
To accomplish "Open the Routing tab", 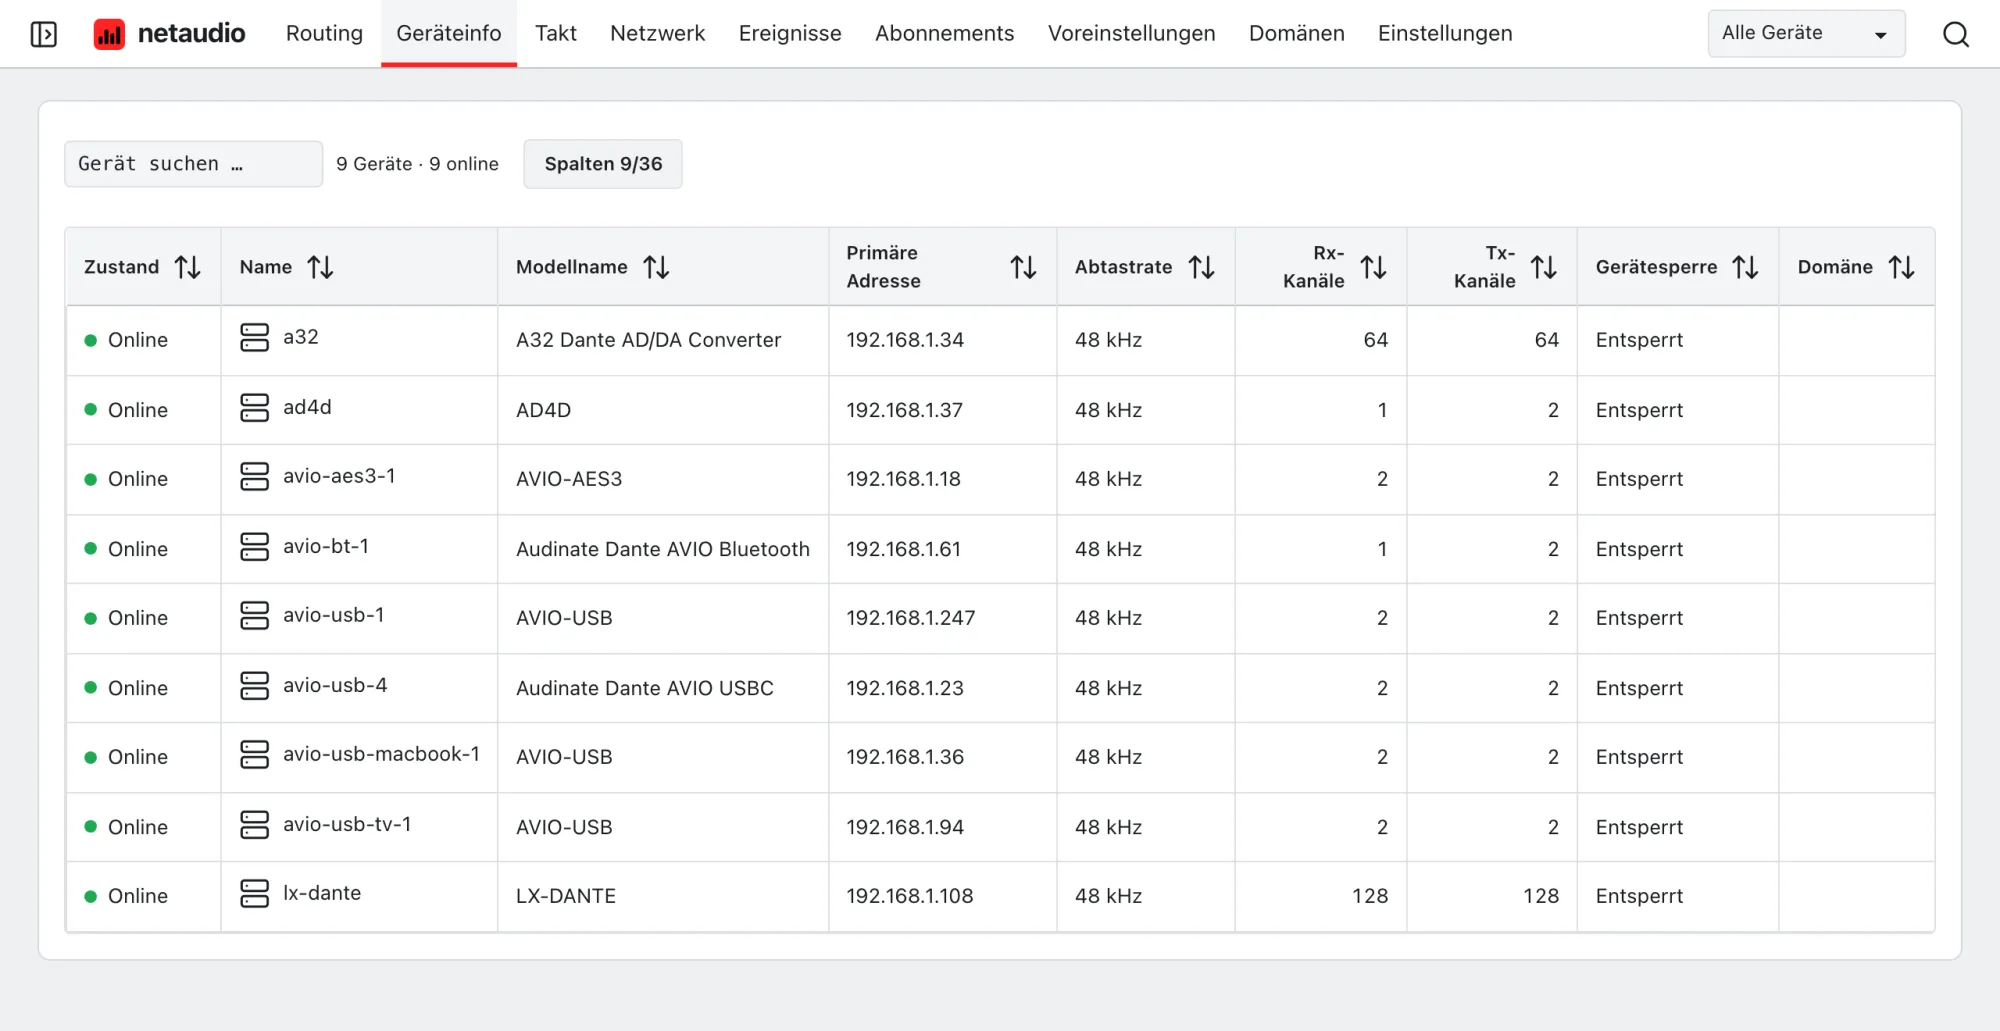I will pos(324,34).
